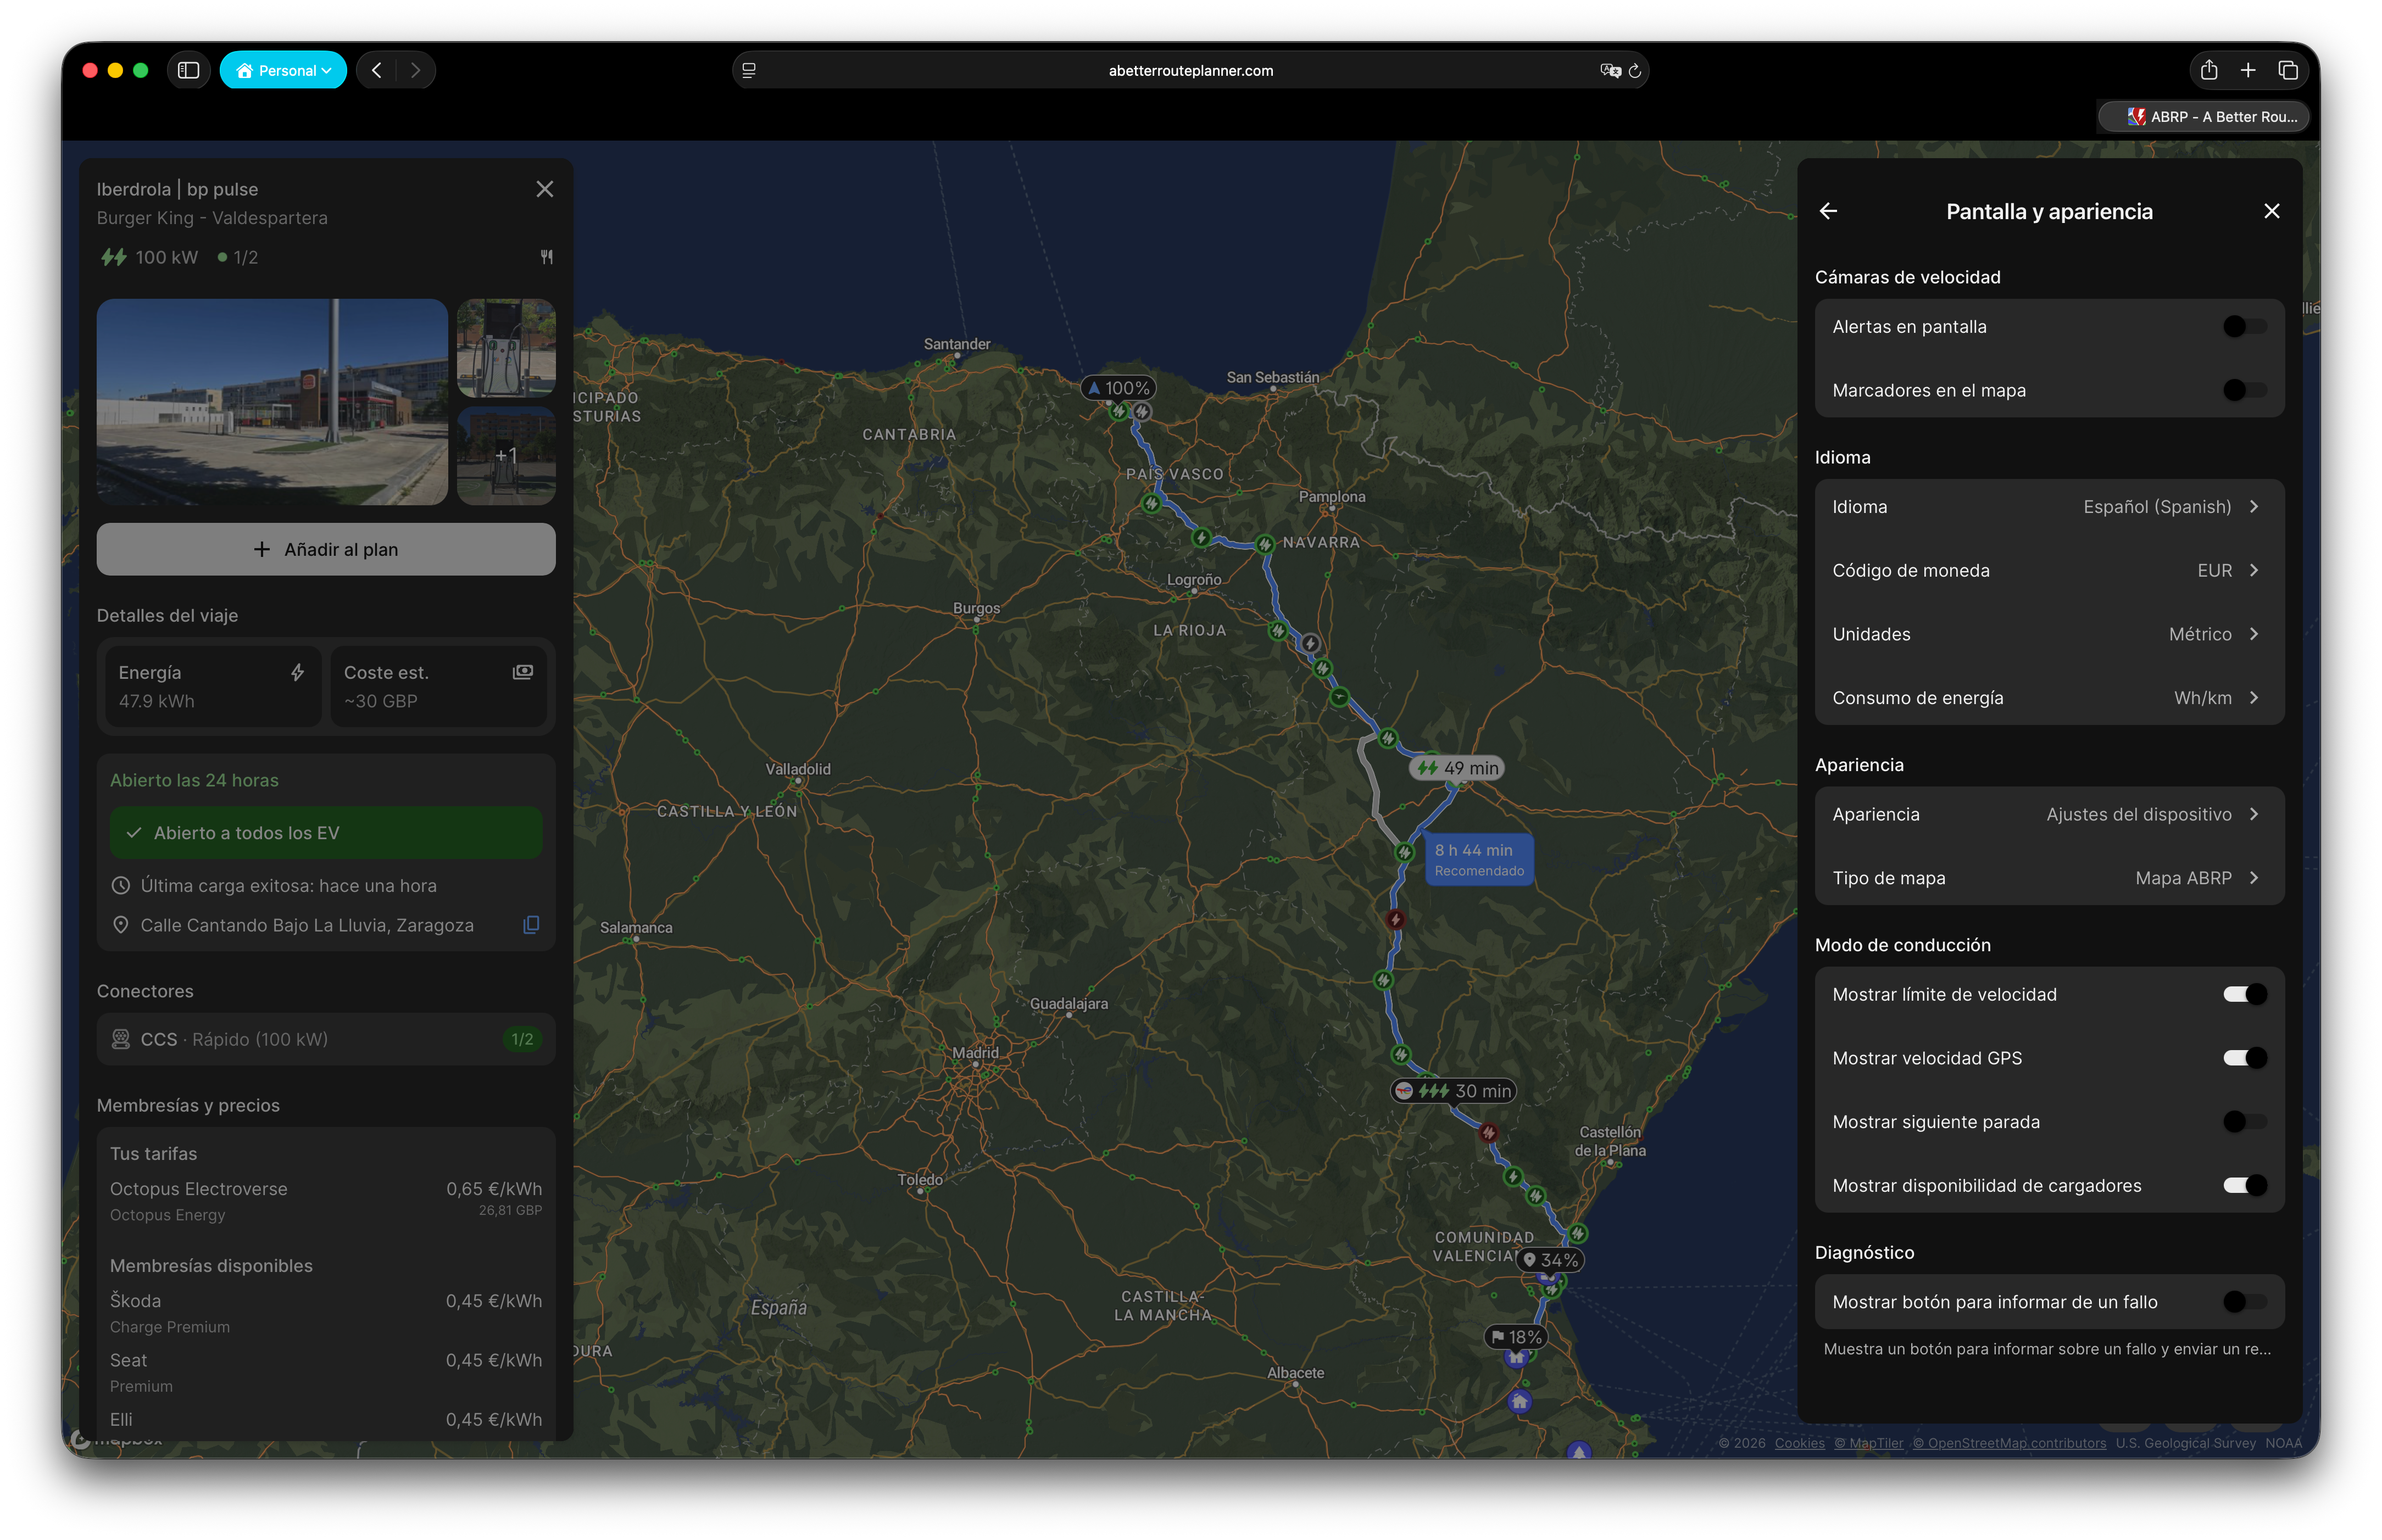Close the Iberdrola charger details panel
Image resolution: width=2382 pixels, height=1540 pixels.
544,189
